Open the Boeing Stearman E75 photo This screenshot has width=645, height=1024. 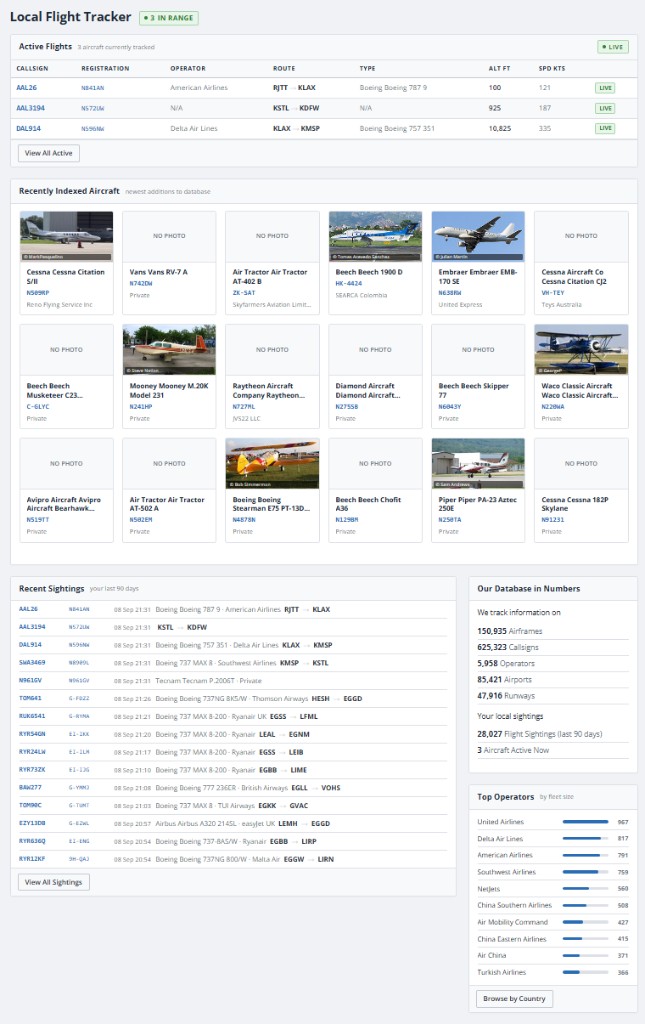coord(272,464)
